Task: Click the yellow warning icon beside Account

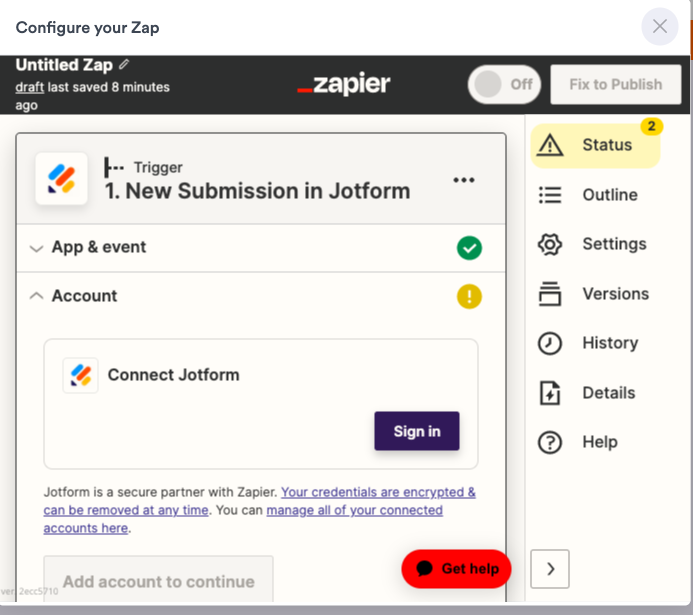Action: pyautogui.click(x=469, y=296)
